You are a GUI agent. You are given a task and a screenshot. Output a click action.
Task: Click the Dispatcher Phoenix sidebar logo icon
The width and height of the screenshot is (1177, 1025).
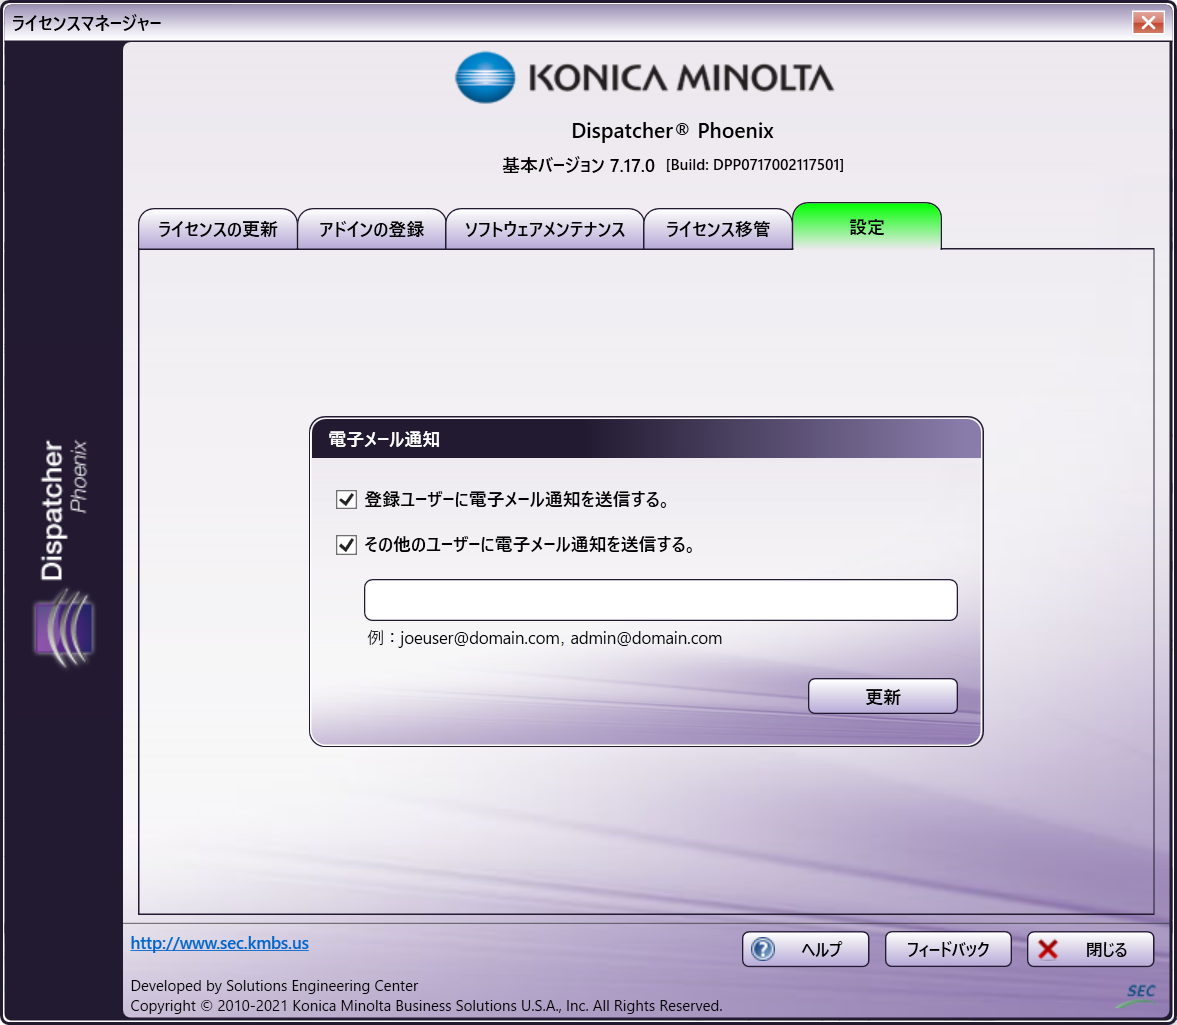64,629
